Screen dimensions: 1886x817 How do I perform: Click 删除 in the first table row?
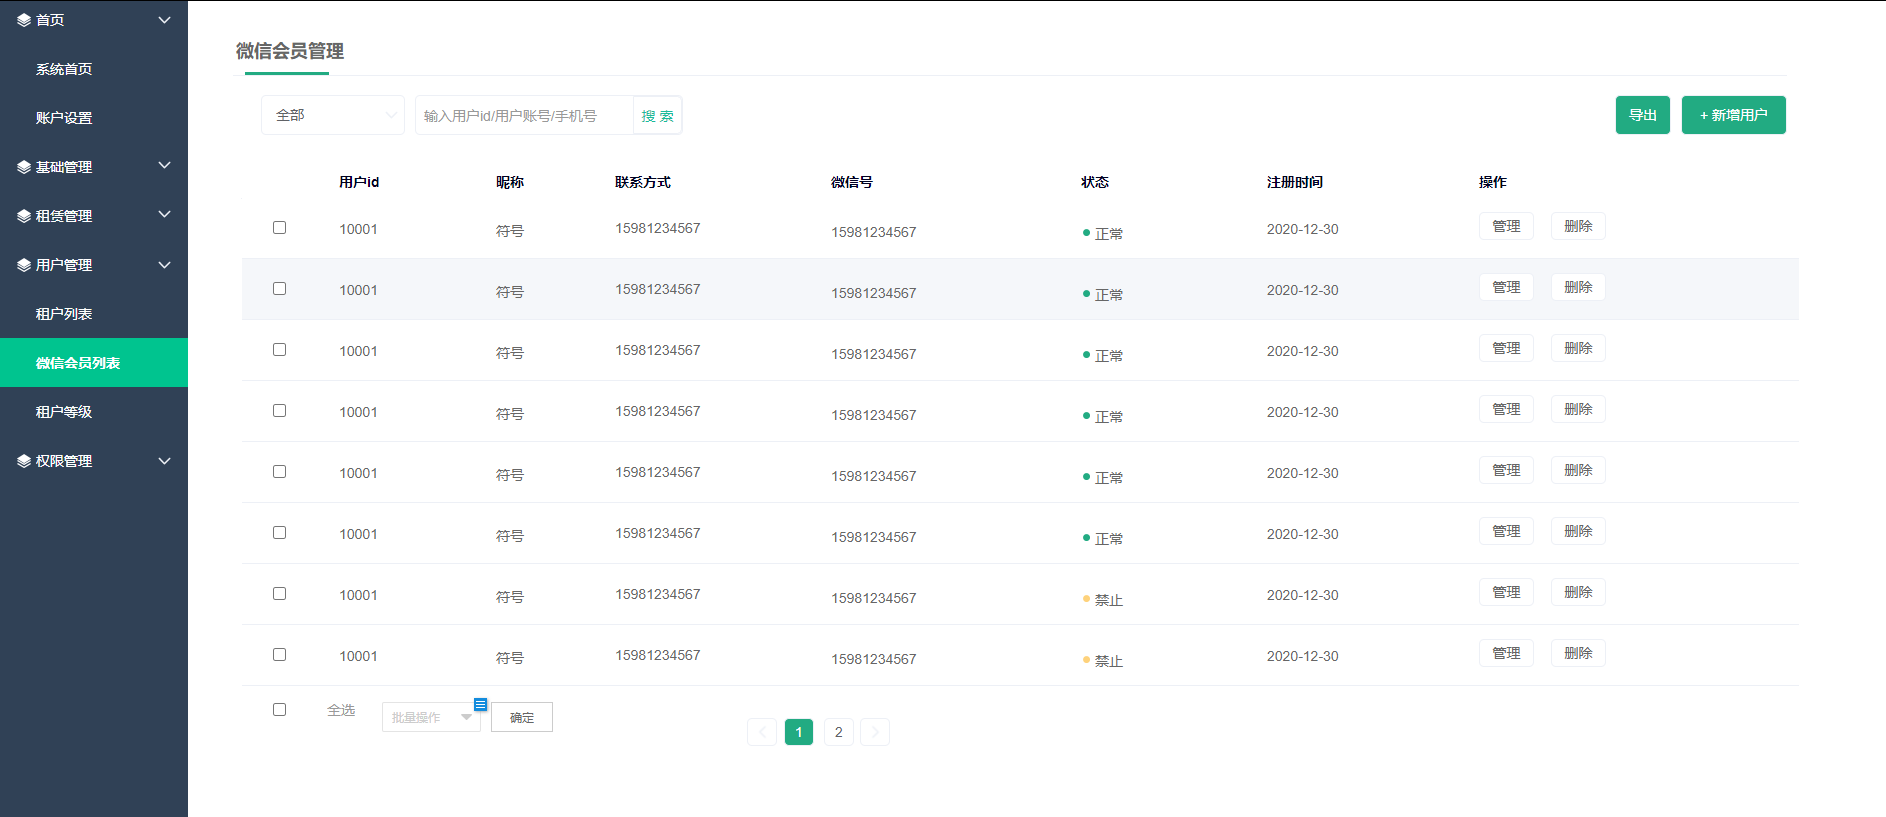tap(1578, 226)
